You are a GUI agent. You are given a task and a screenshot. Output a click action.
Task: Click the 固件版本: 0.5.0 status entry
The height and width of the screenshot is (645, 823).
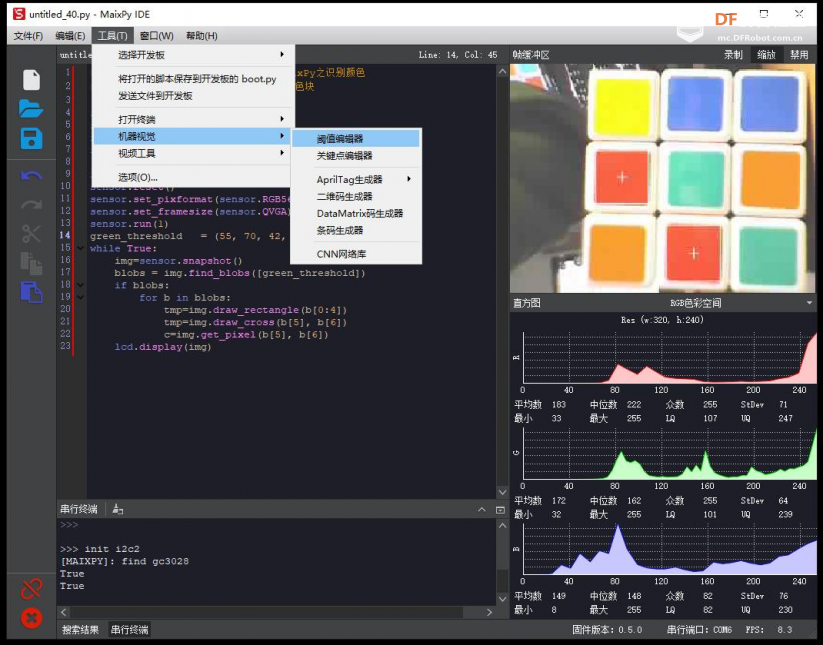point(607,630)
